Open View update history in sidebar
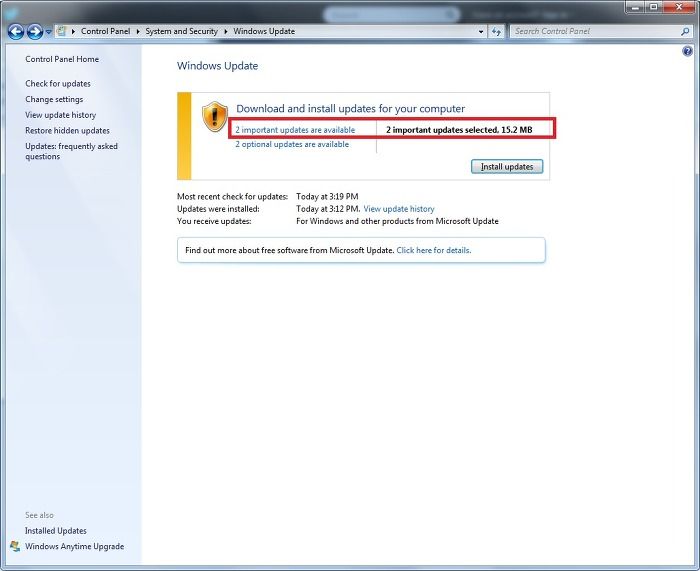The image size is (700, 571). click(x=60, y=115)
